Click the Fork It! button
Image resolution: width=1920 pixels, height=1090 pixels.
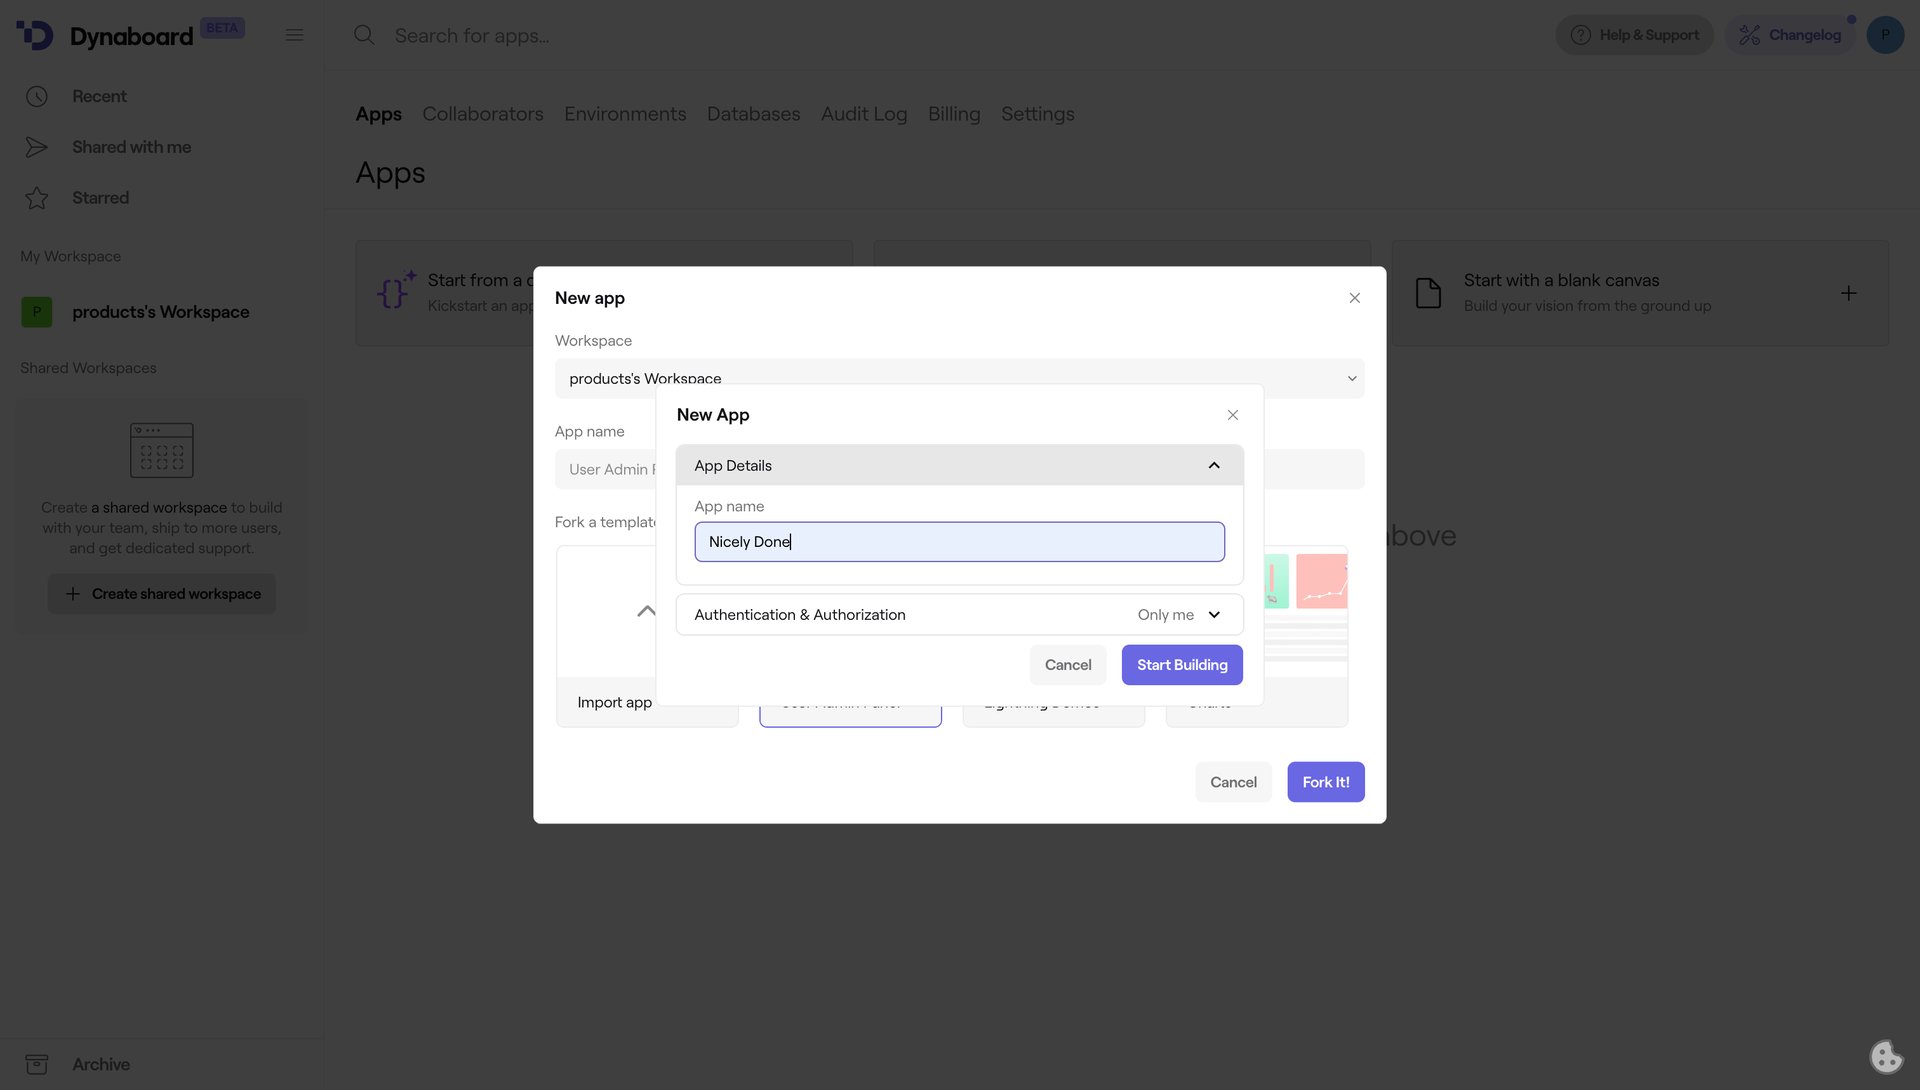[x=1325, y=782]
